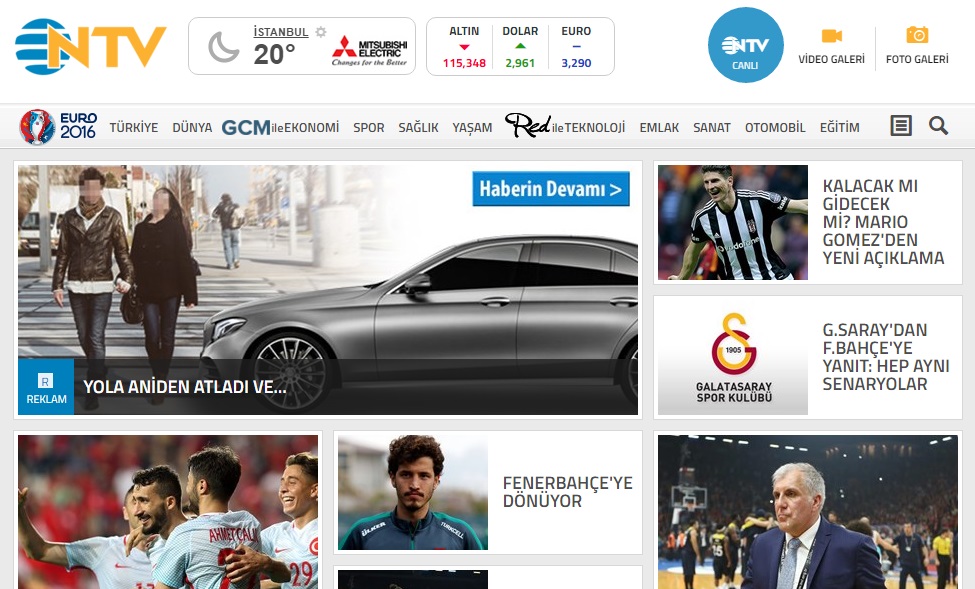Click the grey car in the advertisement banner
Image resolution: width=975 pixels, height=589 pixels.
pyautogui.click(x=420, y=322)
